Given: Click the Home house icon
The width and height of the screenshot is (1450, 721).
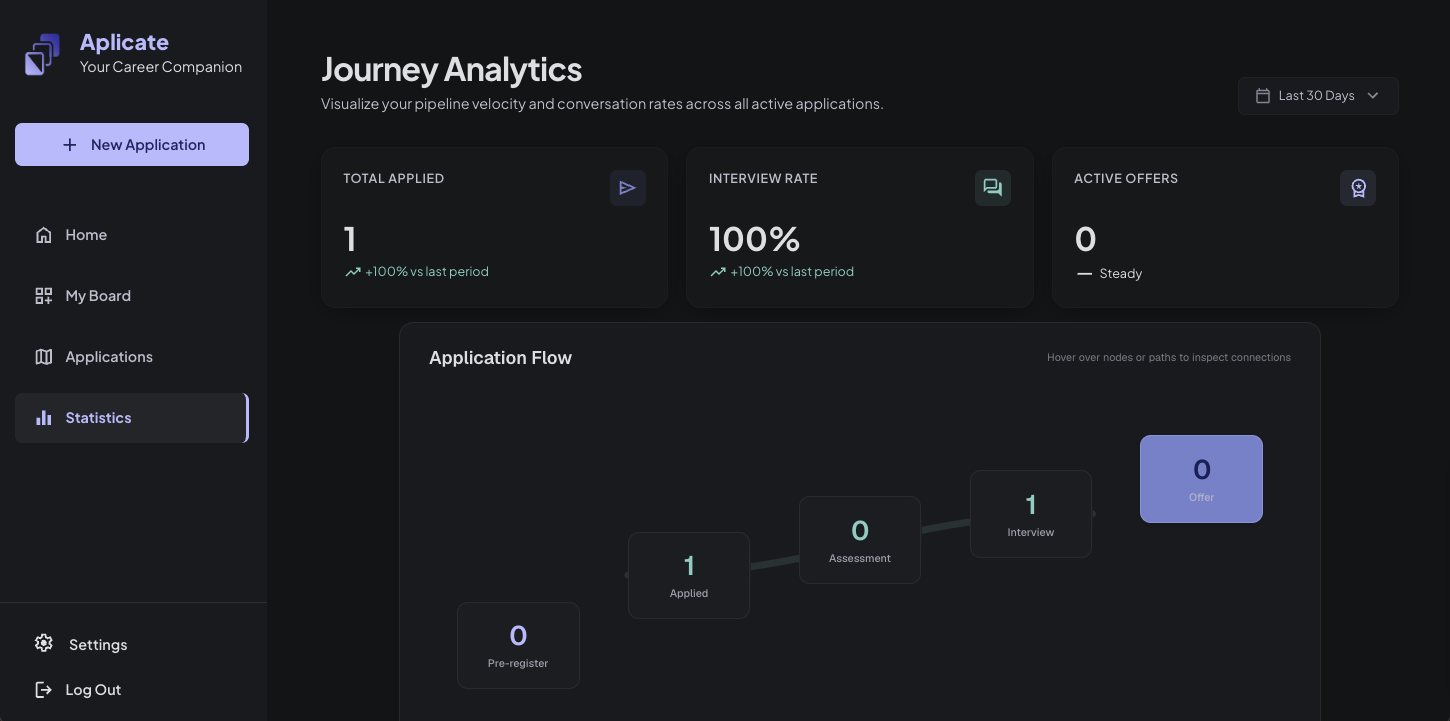Looking at the screenshot, I should click(44, 235).
